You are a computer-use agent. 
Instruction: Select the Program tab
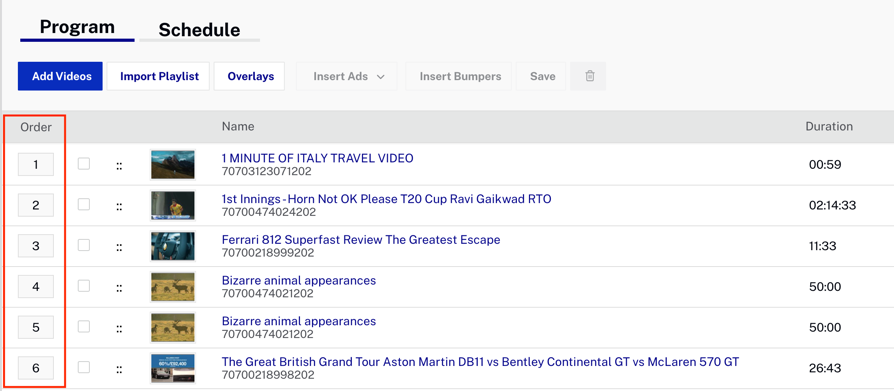[x=77, y=27]
